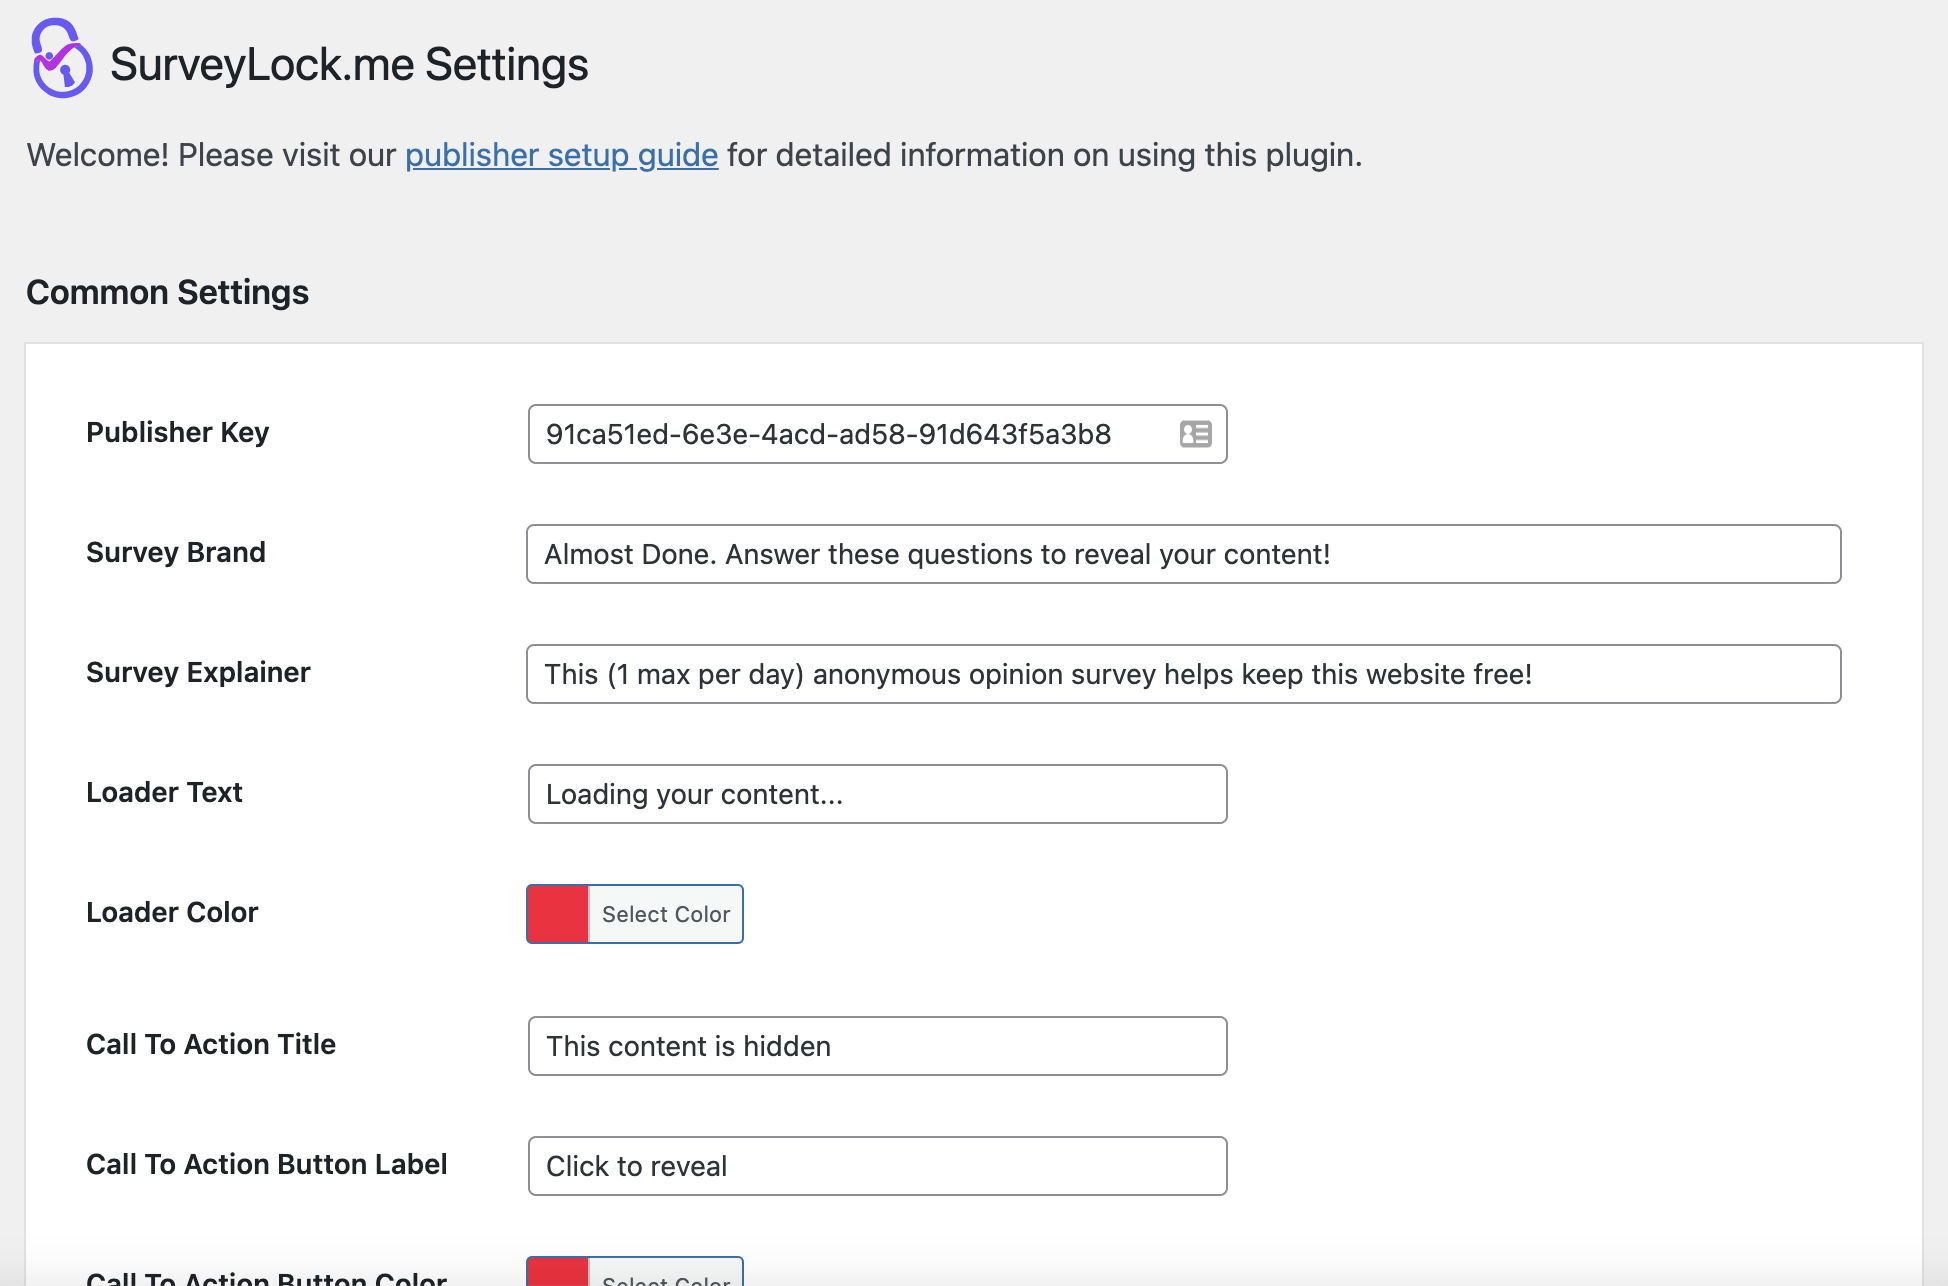Viewport: 1948px width, 1286px height.
Task: Click the red Call To Action Button Color swatch
Action: [558, 1272]
